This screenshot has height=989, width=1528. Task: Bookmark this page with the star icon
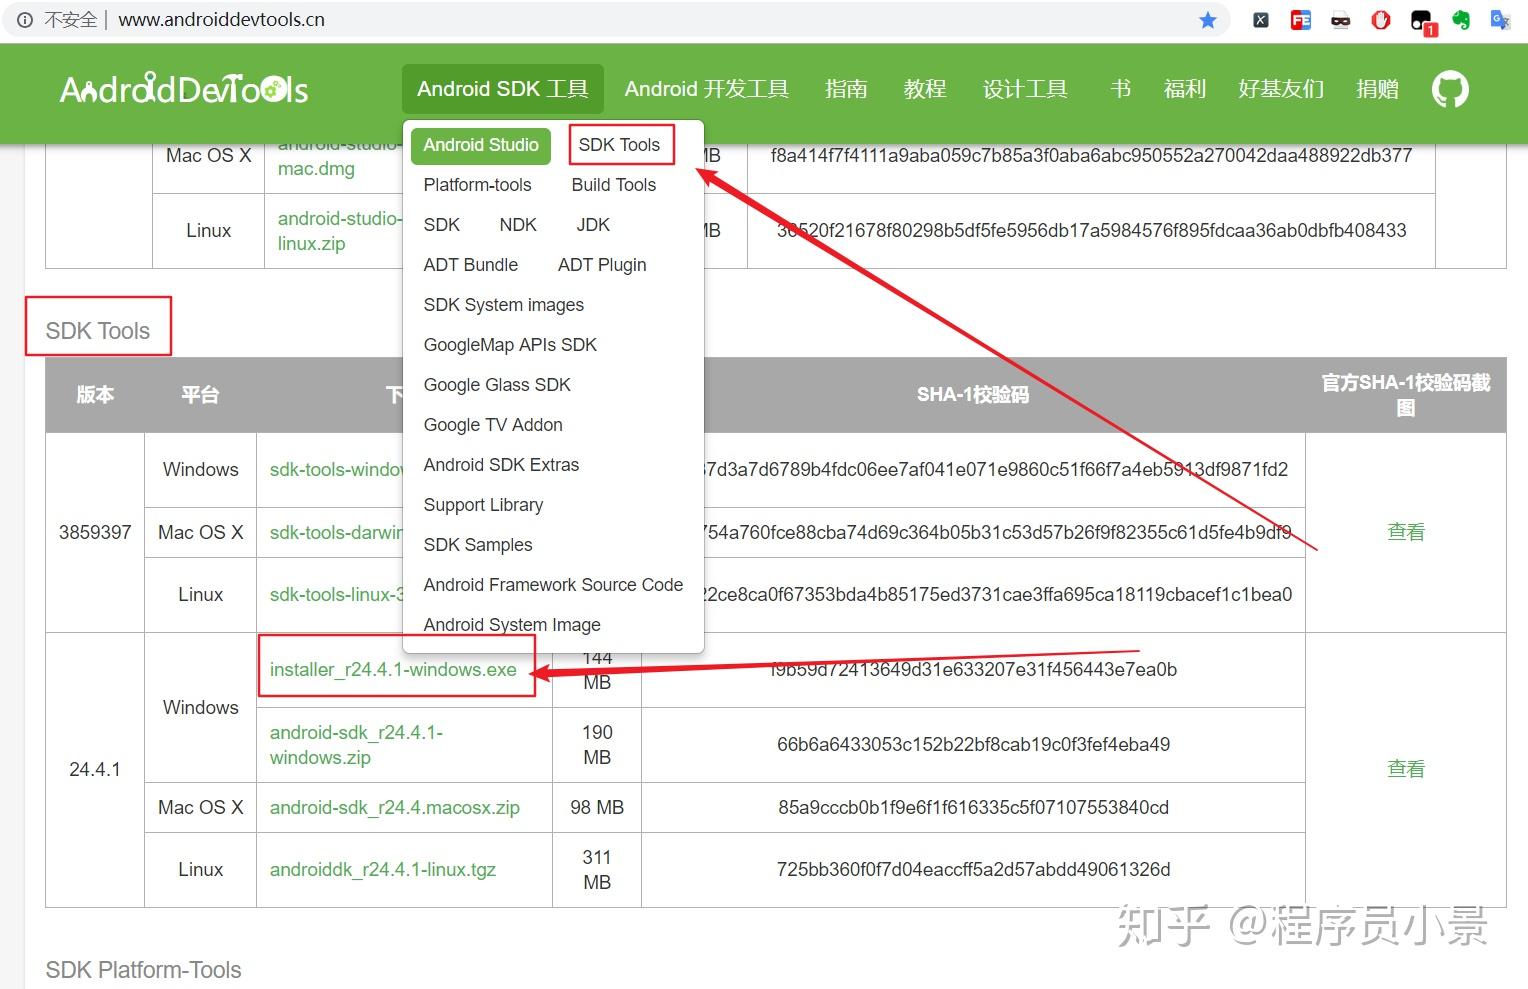1208,19
